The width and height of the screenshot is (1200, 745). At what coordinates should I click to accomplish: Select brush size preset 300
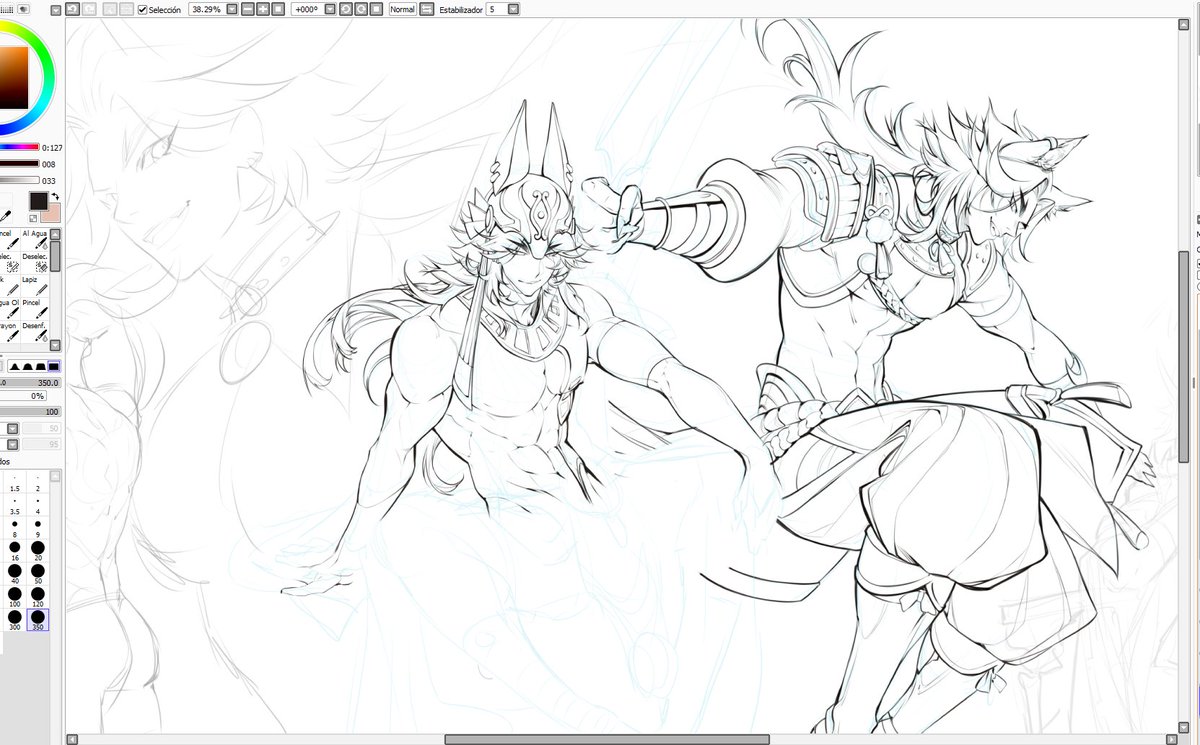(x=14, y=620)
